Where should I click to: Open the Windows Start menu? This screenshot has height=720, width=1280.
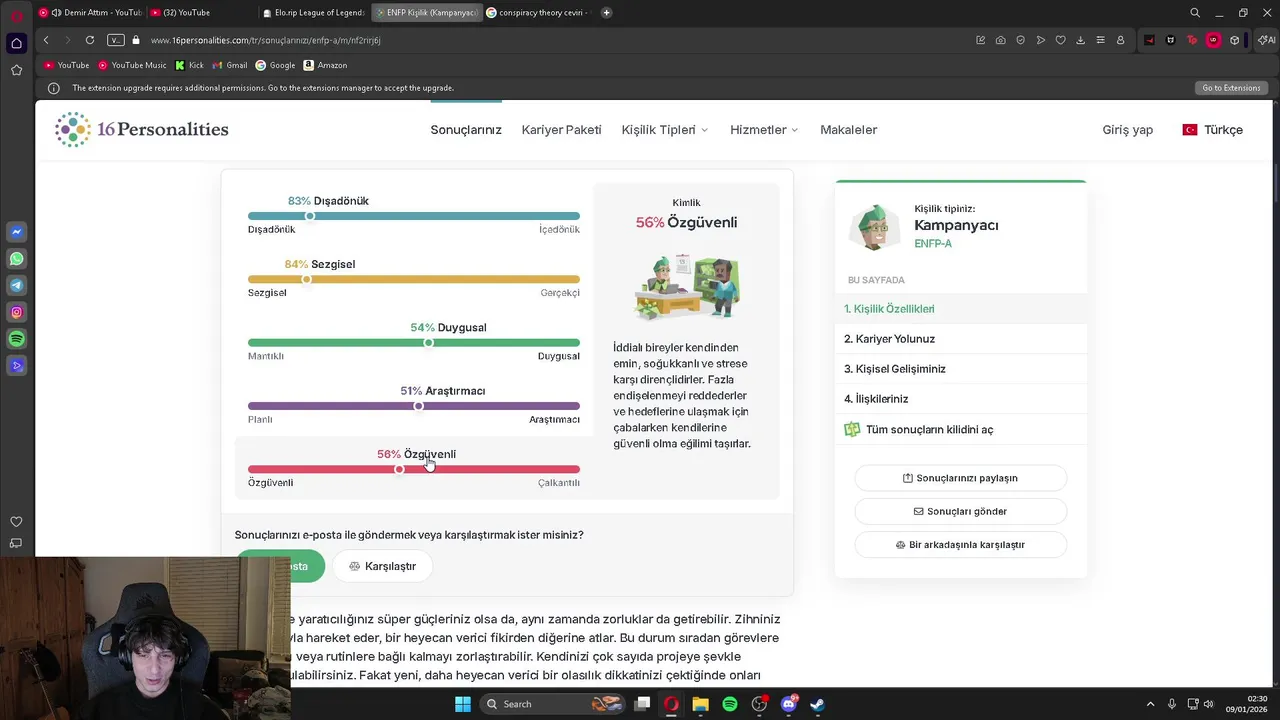pos(463,704)
